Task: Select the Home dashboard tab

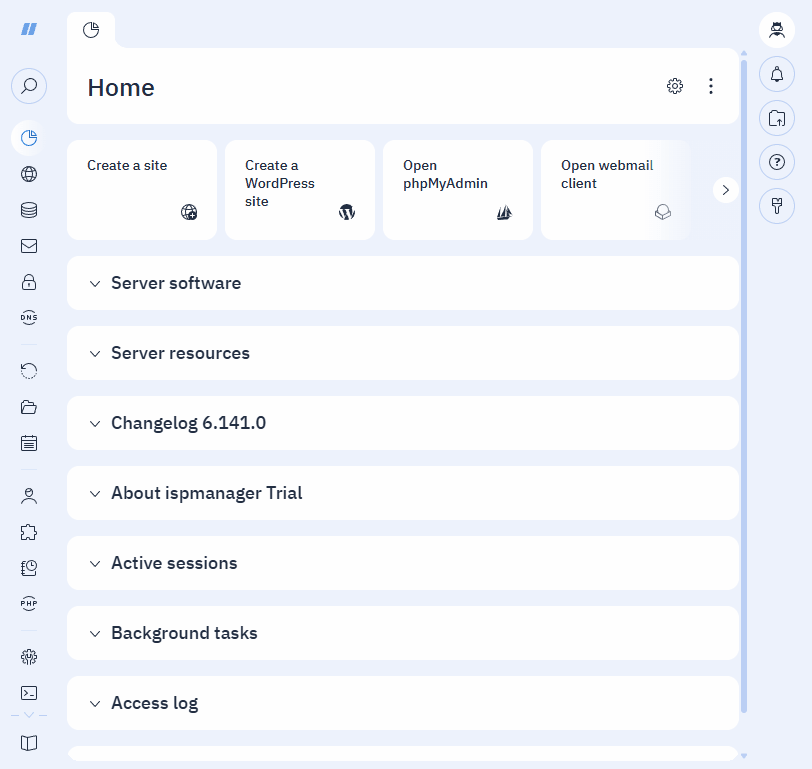Action: (91, 30)
